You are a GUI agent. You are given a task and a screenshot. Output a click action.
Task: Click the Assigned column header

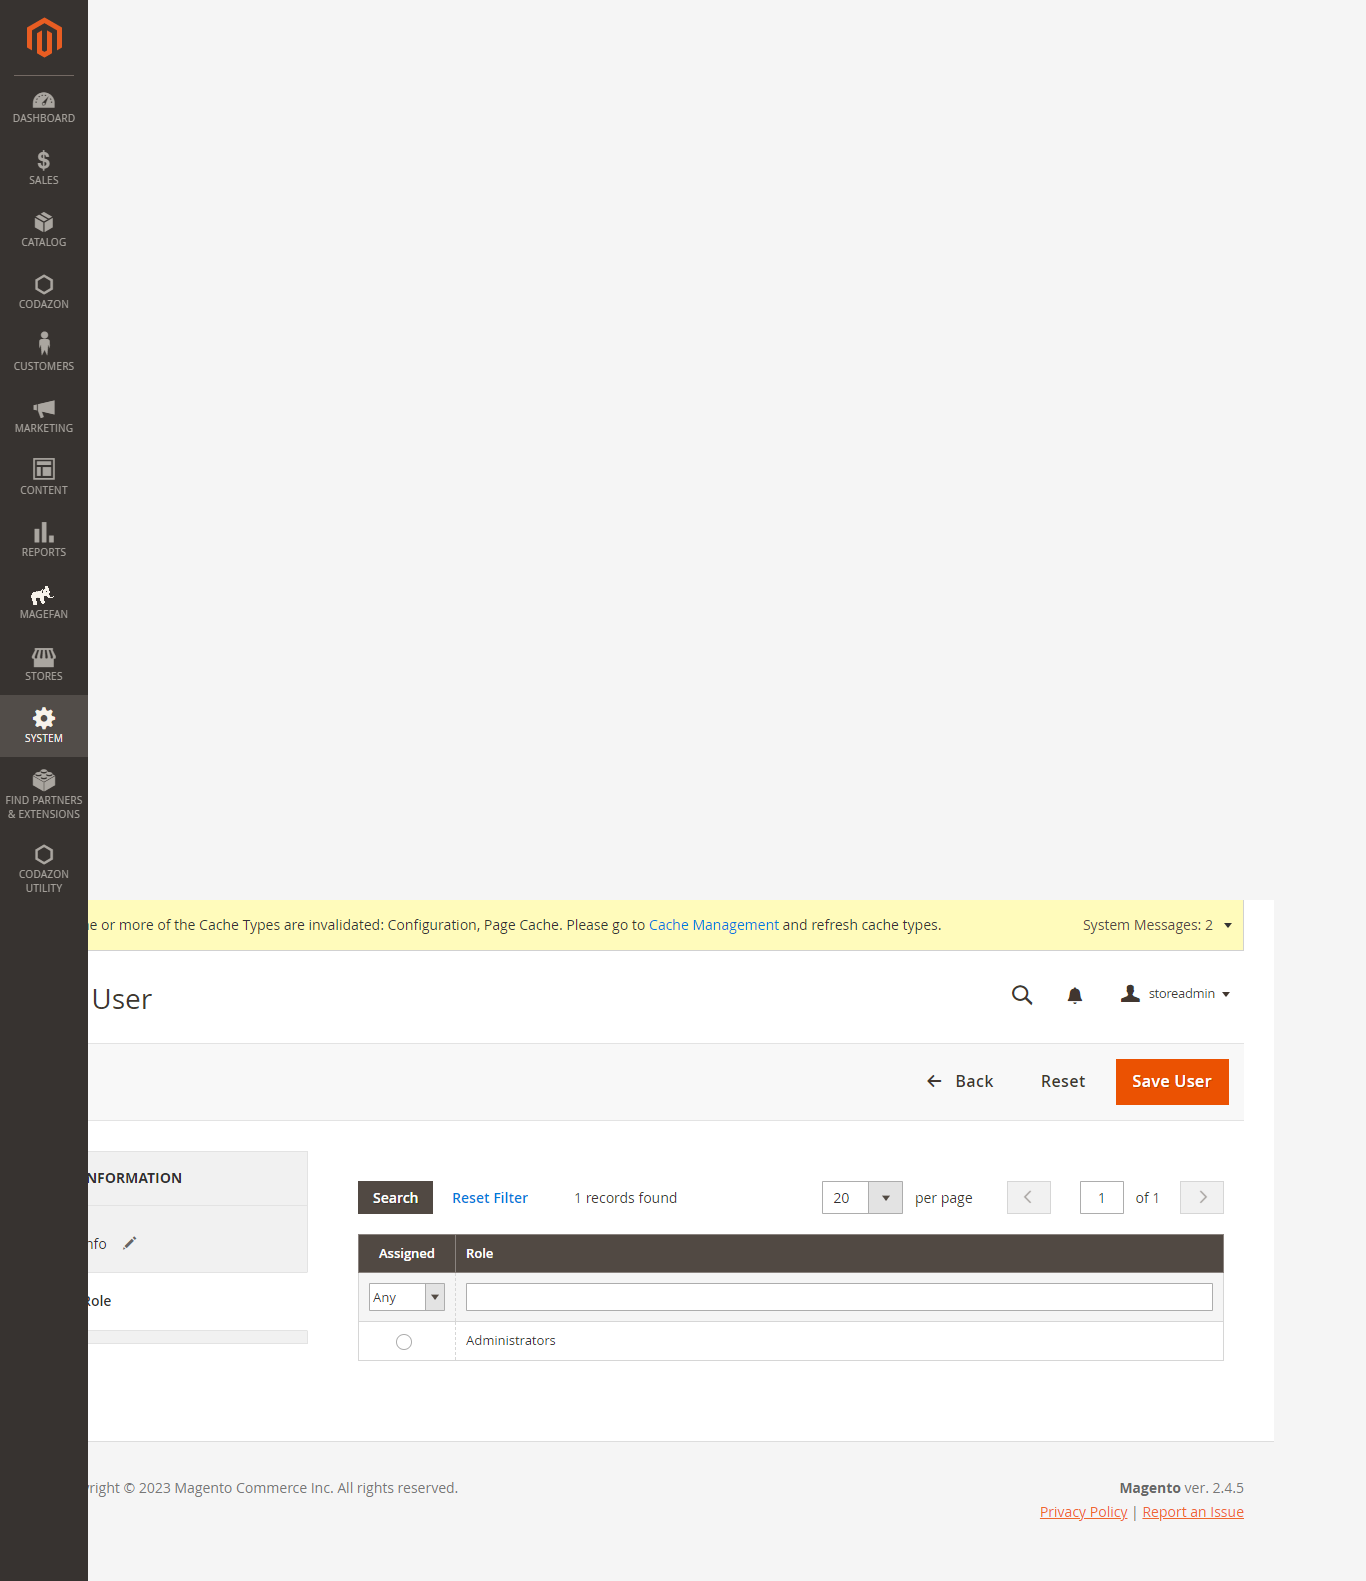pos(407,1253)
